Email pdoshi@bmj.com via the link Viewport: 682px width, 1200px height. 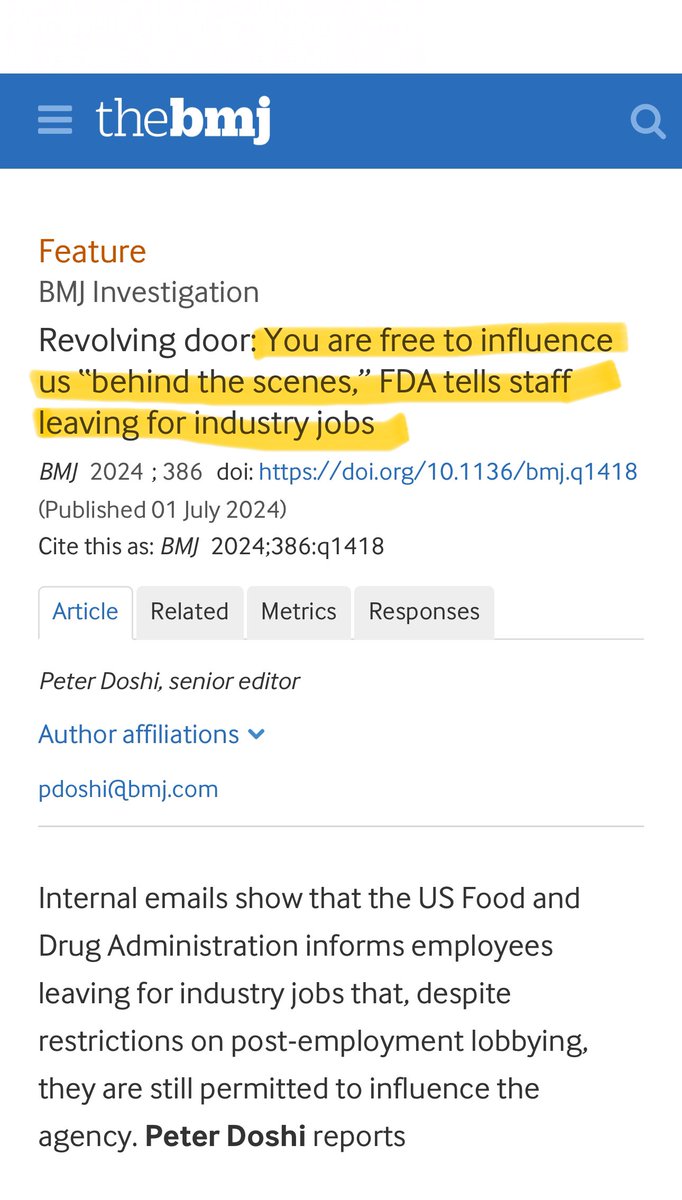pyautogui.click(x=128, y=789)
